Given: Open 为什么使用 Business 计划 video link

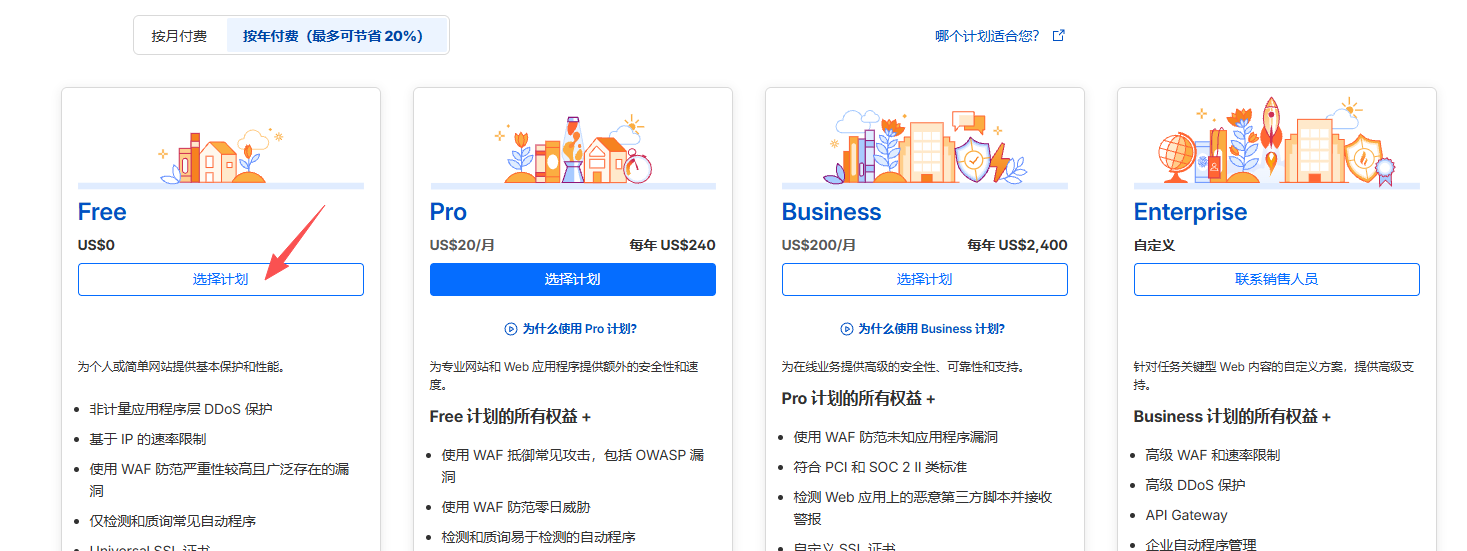Looking at the screenshot, I should [x=931, y=329].
